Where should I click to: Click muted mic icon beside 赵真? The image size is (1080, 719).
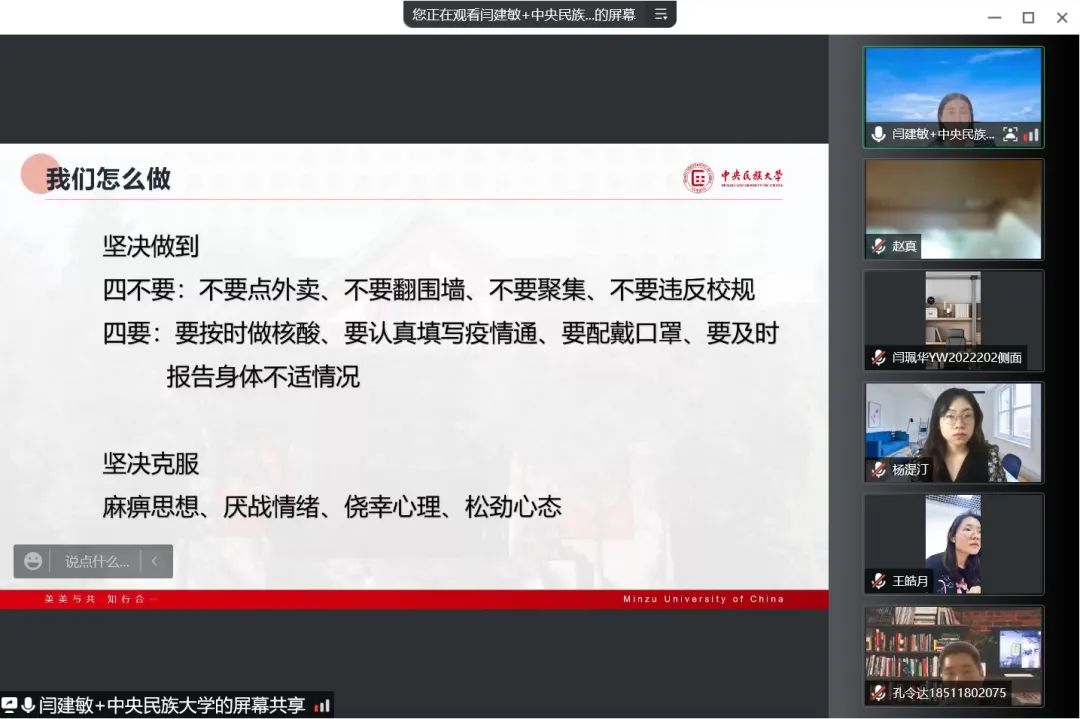(878, 246)
